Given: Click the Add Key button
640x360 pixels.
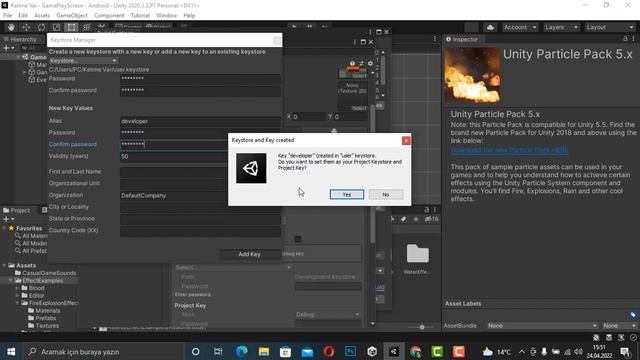Looking at the screenshot, I should (249, 254).
